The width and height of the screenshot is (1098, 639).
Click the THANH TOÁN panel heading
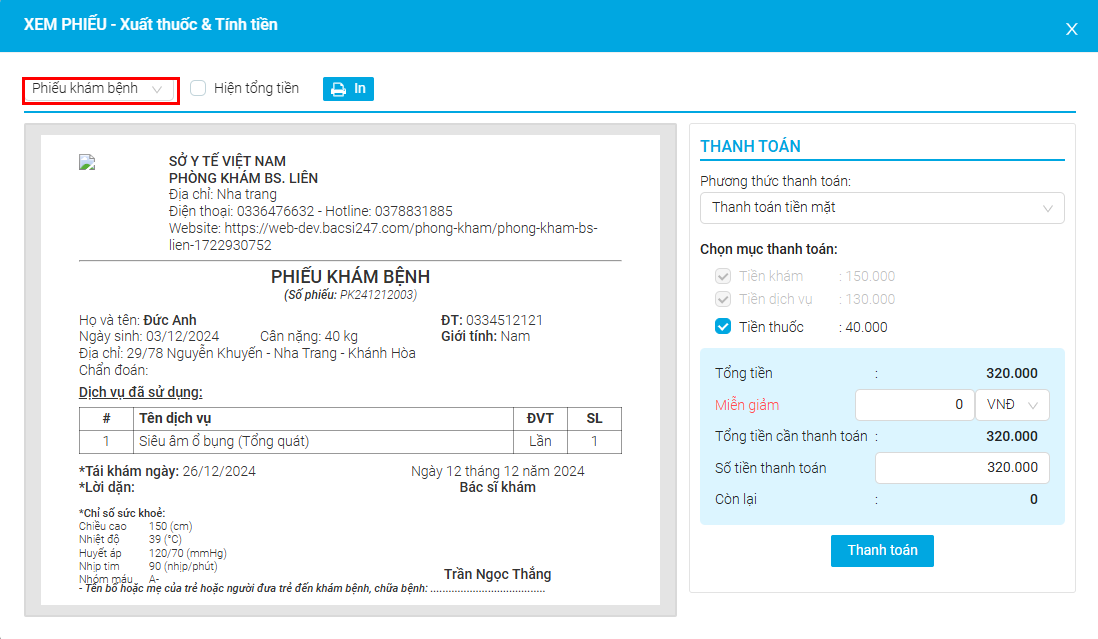750,146
